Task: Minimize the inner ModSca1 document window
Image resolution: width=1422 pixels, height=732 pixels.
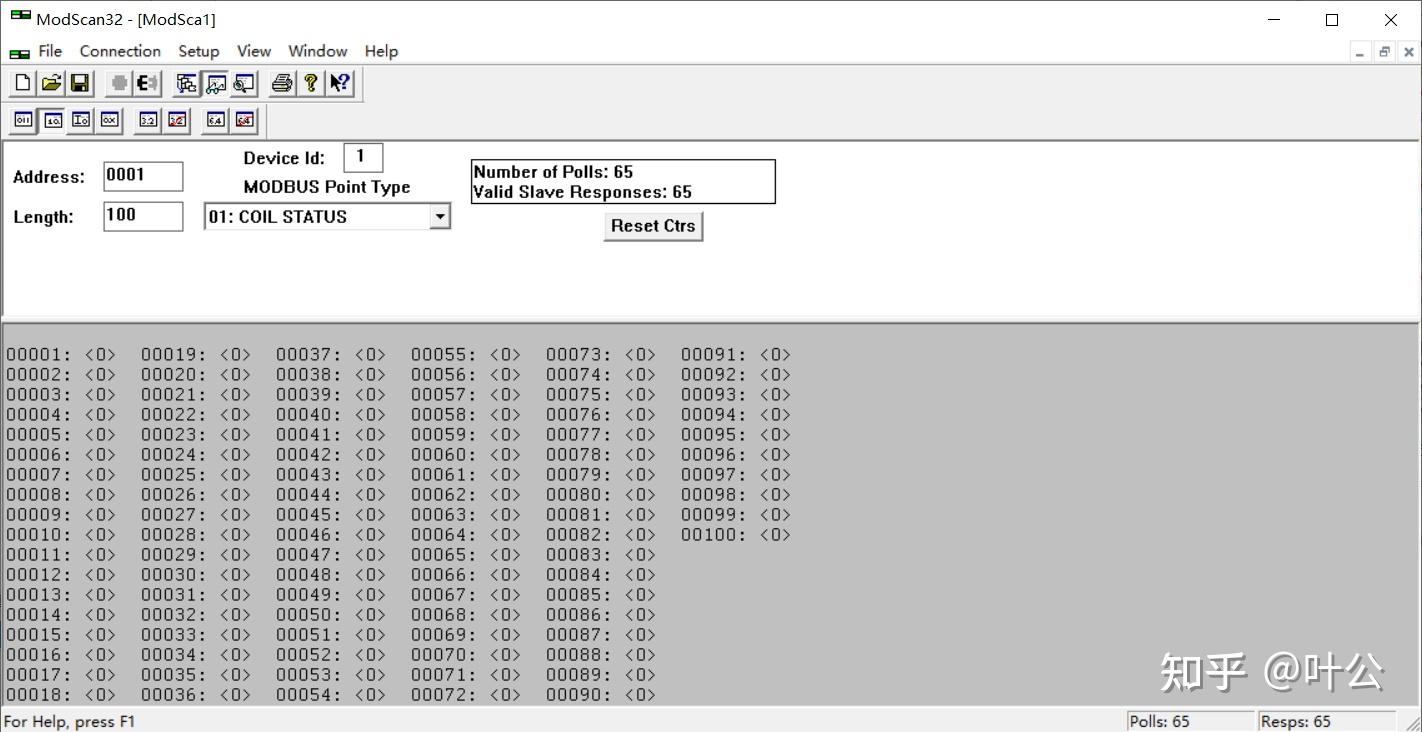Action: point(1360,52)
